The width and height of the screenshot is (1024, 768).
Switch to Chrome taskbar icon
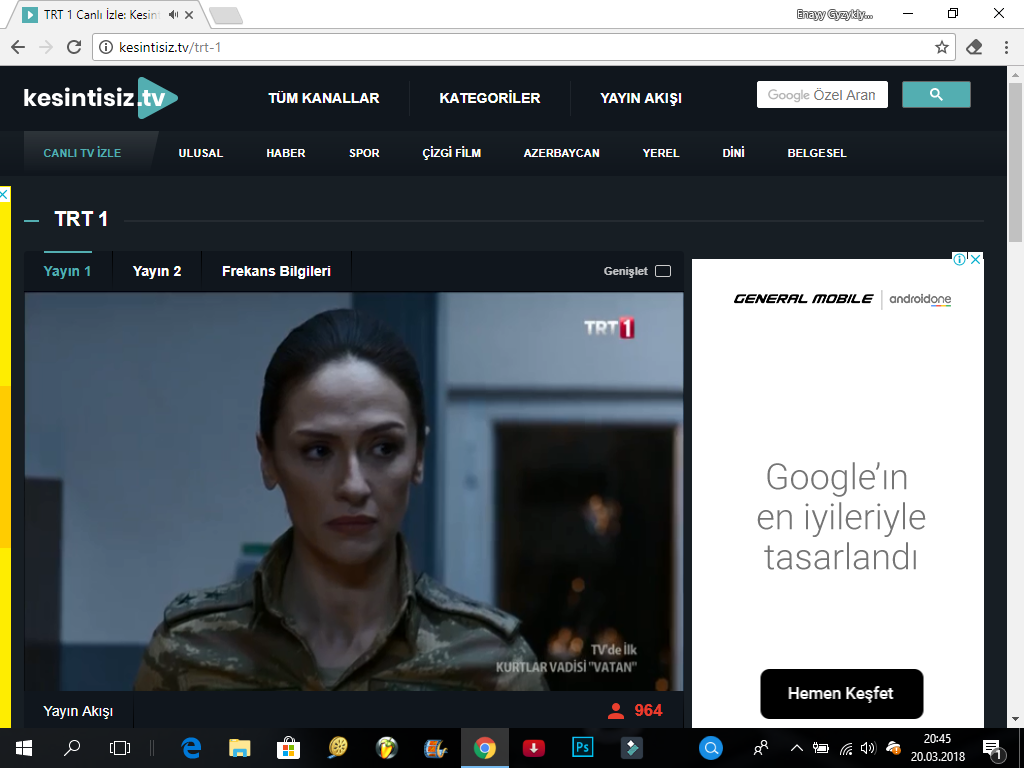click(485, 748)
